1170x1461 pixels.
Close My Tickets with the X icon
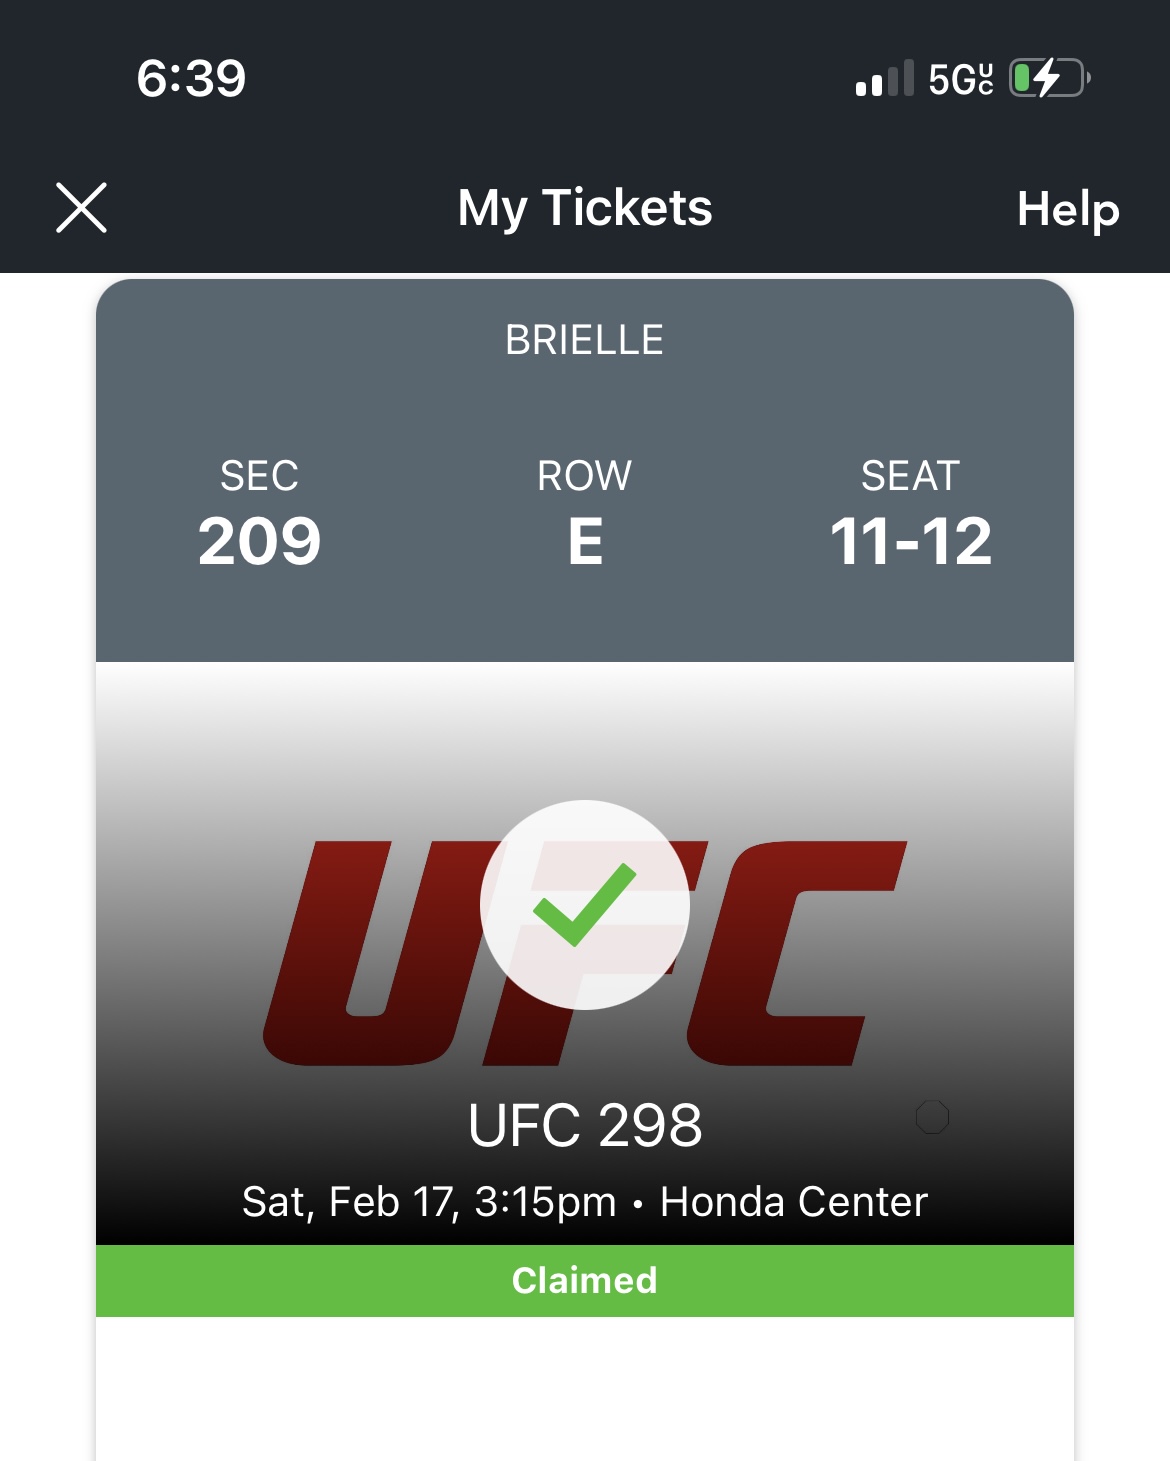(81, 208)
